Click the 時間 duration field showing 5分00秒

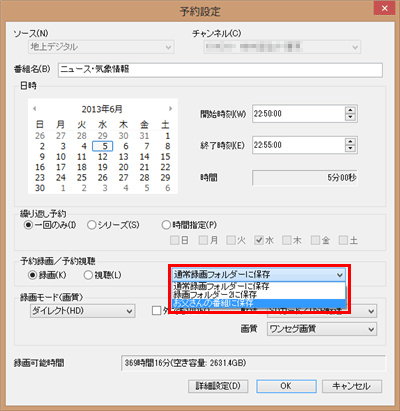pos(305,178)
